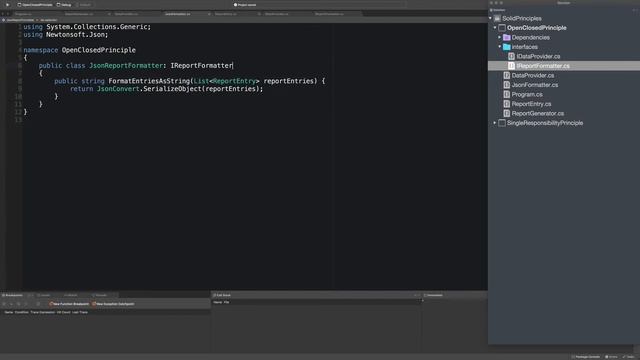This screenshot has width=640, height=360.
Task: Place cursor after IReportFormatter in code
Action: click(233, 65)
